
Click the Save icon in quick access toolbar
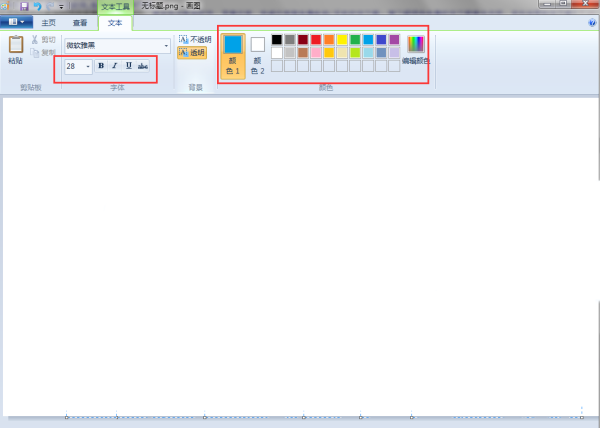click(24, 6)
